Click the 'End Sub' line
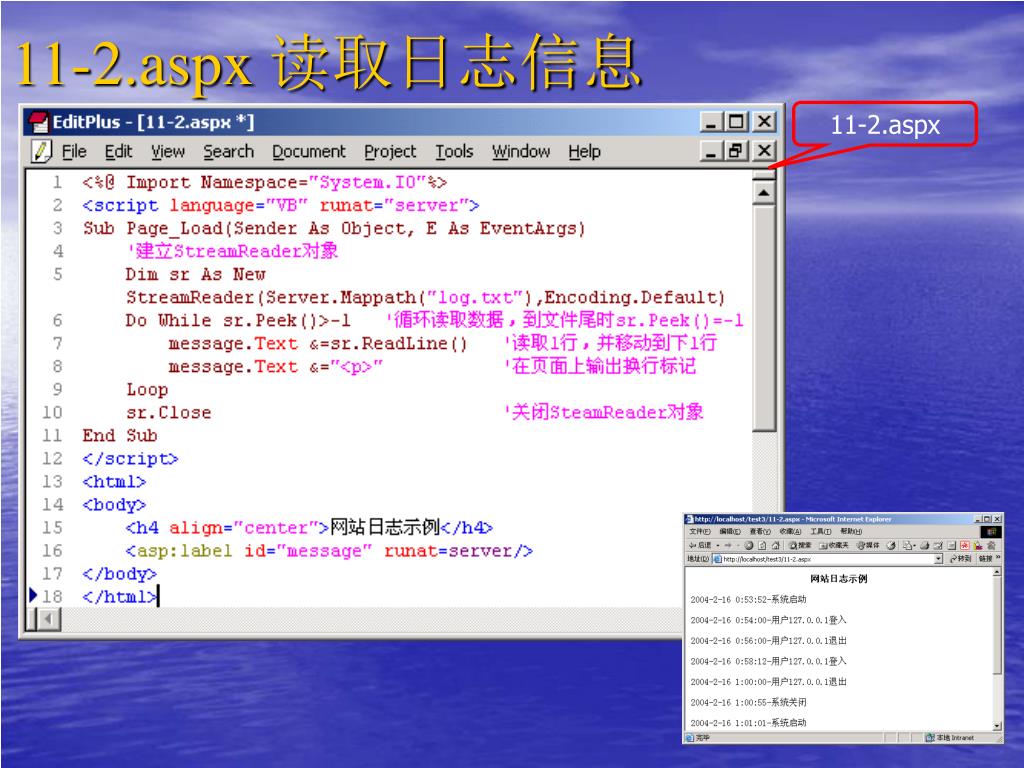The height and width of the screenshot is (768, 1024). pos(120,436)
